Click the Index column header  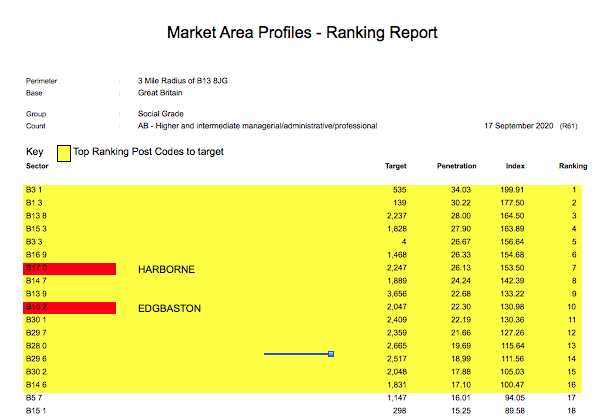515,166
